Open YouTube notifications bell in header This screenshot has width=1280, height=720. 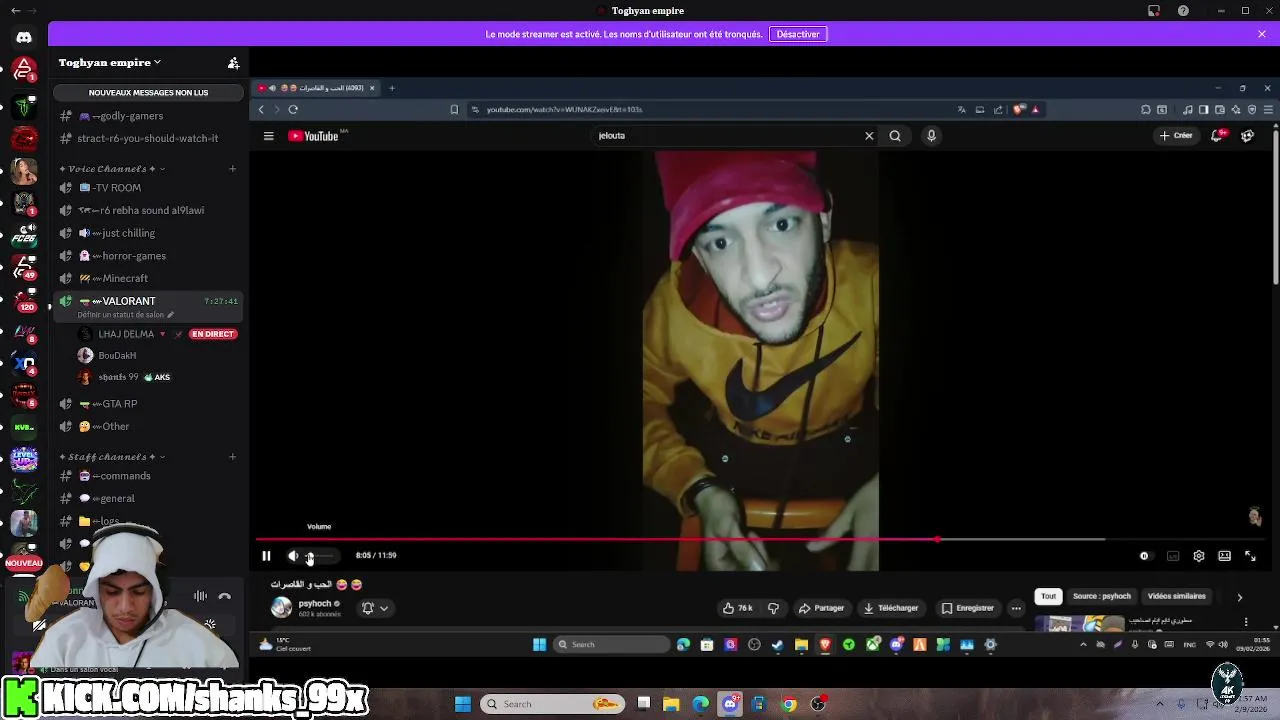coord(1217,136)
